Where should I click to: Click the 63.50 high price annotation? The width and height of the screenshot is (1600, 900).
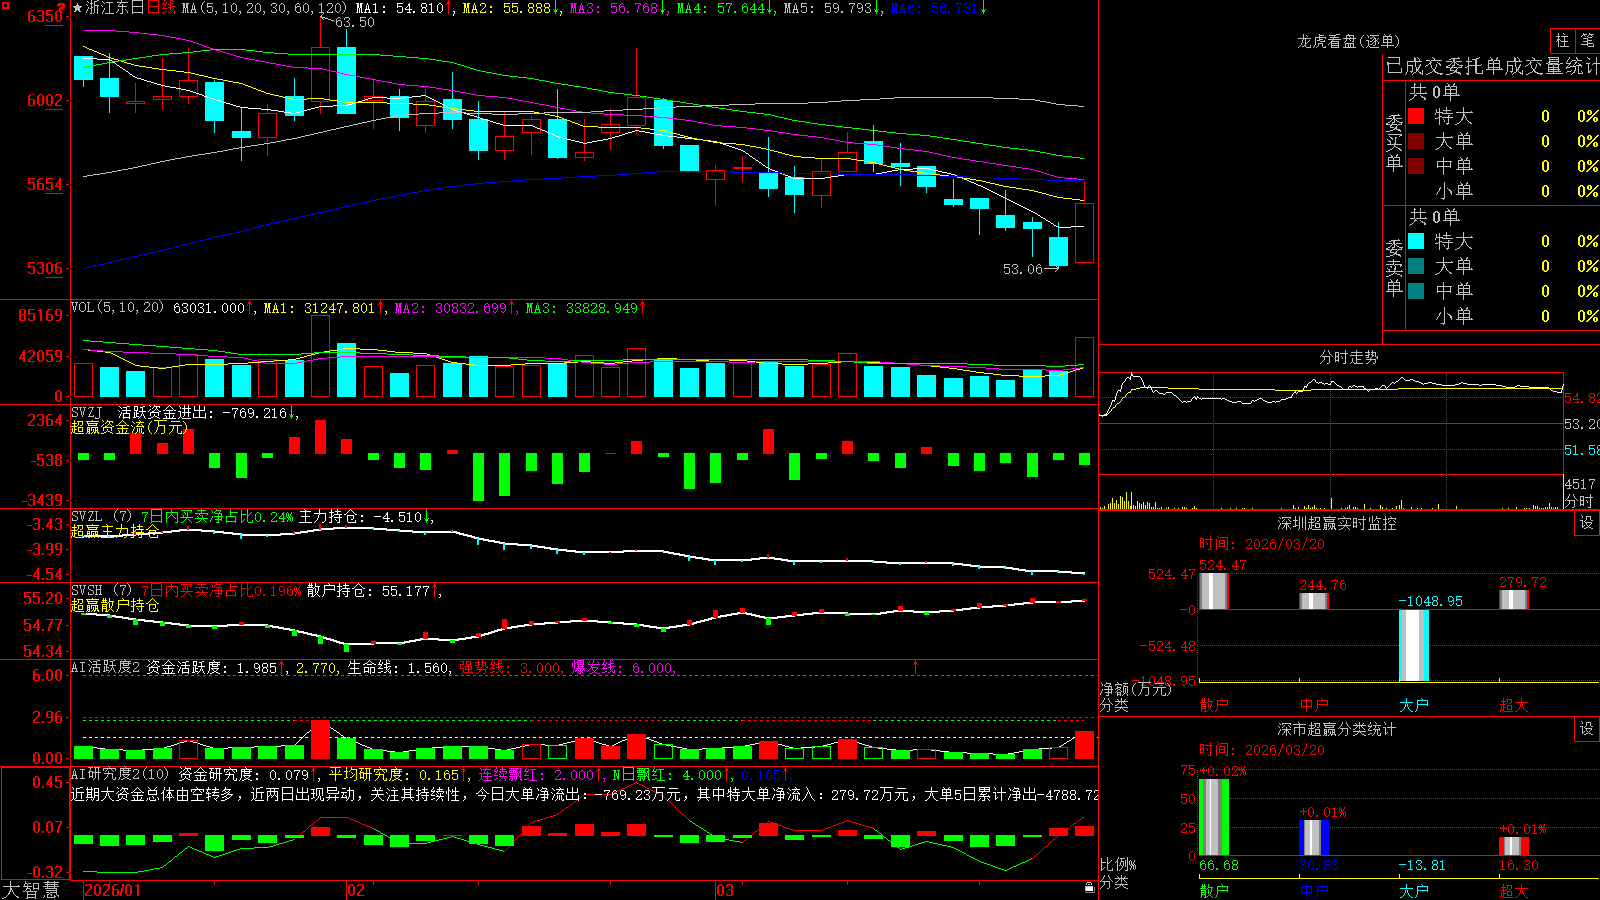click(x=355, y=22)
